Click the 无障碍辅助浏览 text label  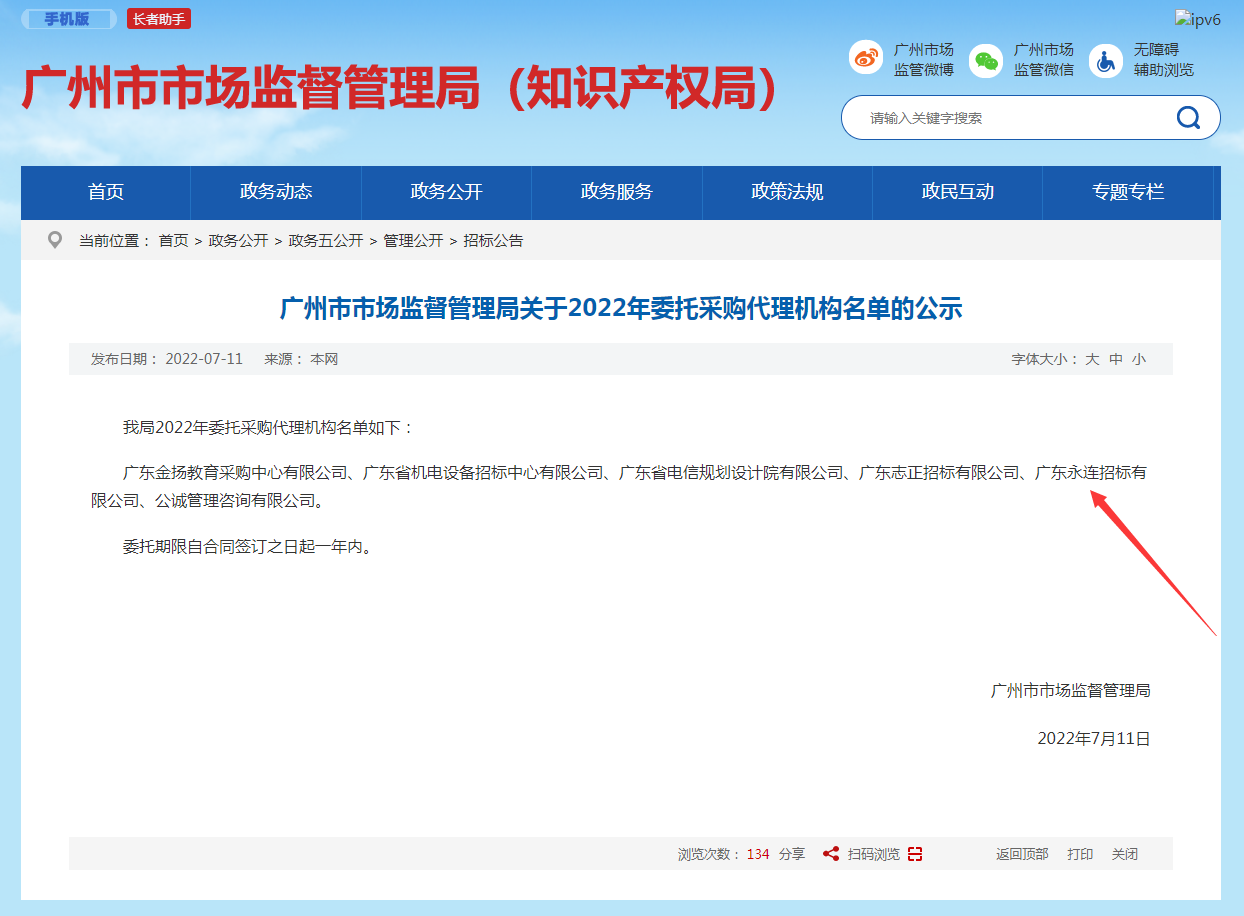click(x=1164, y=59)
